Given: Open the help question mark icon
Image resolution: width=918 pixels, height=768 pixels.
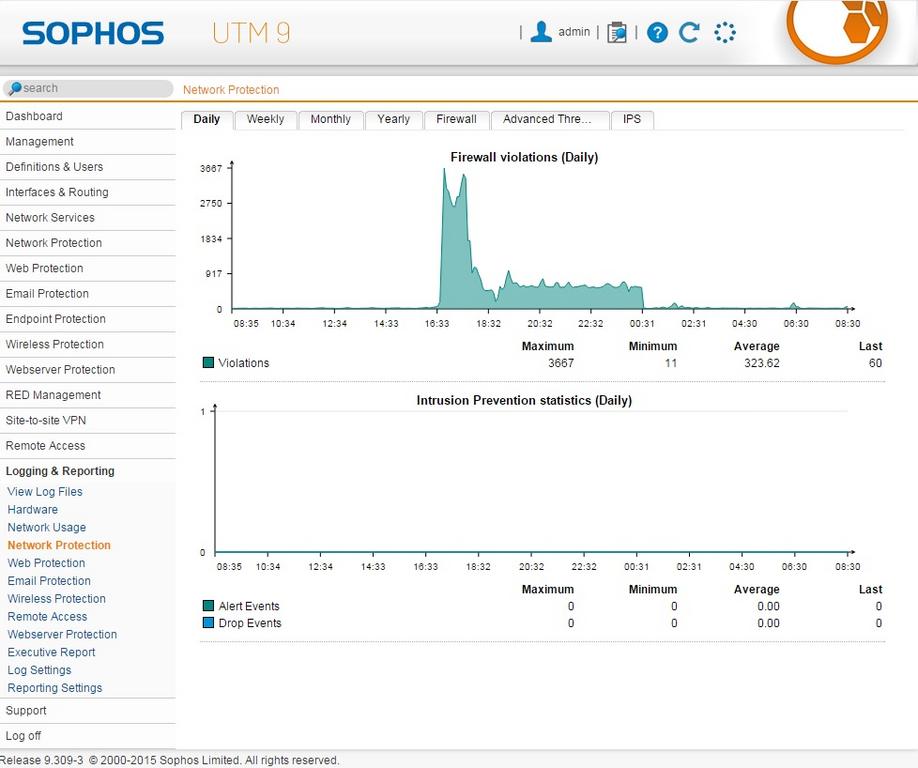Looking at the screenshot, I should coord(657,32).
